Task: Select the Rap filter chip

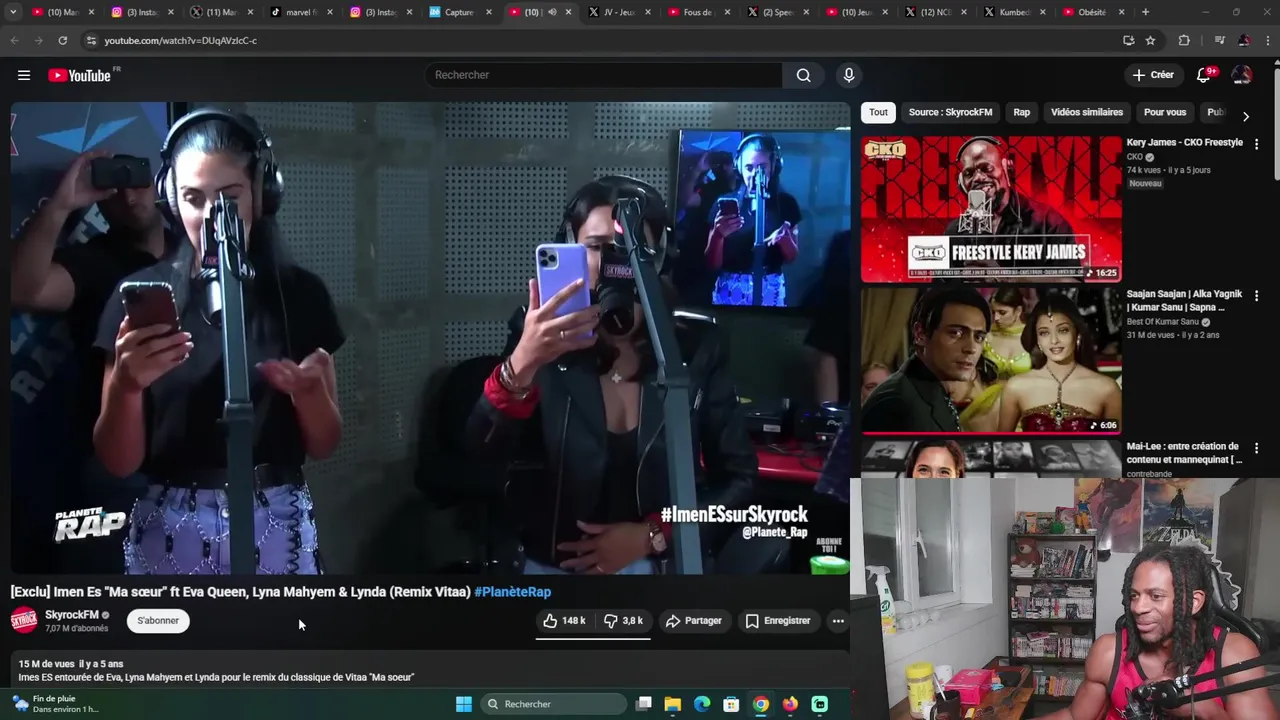Action: 1021,112
